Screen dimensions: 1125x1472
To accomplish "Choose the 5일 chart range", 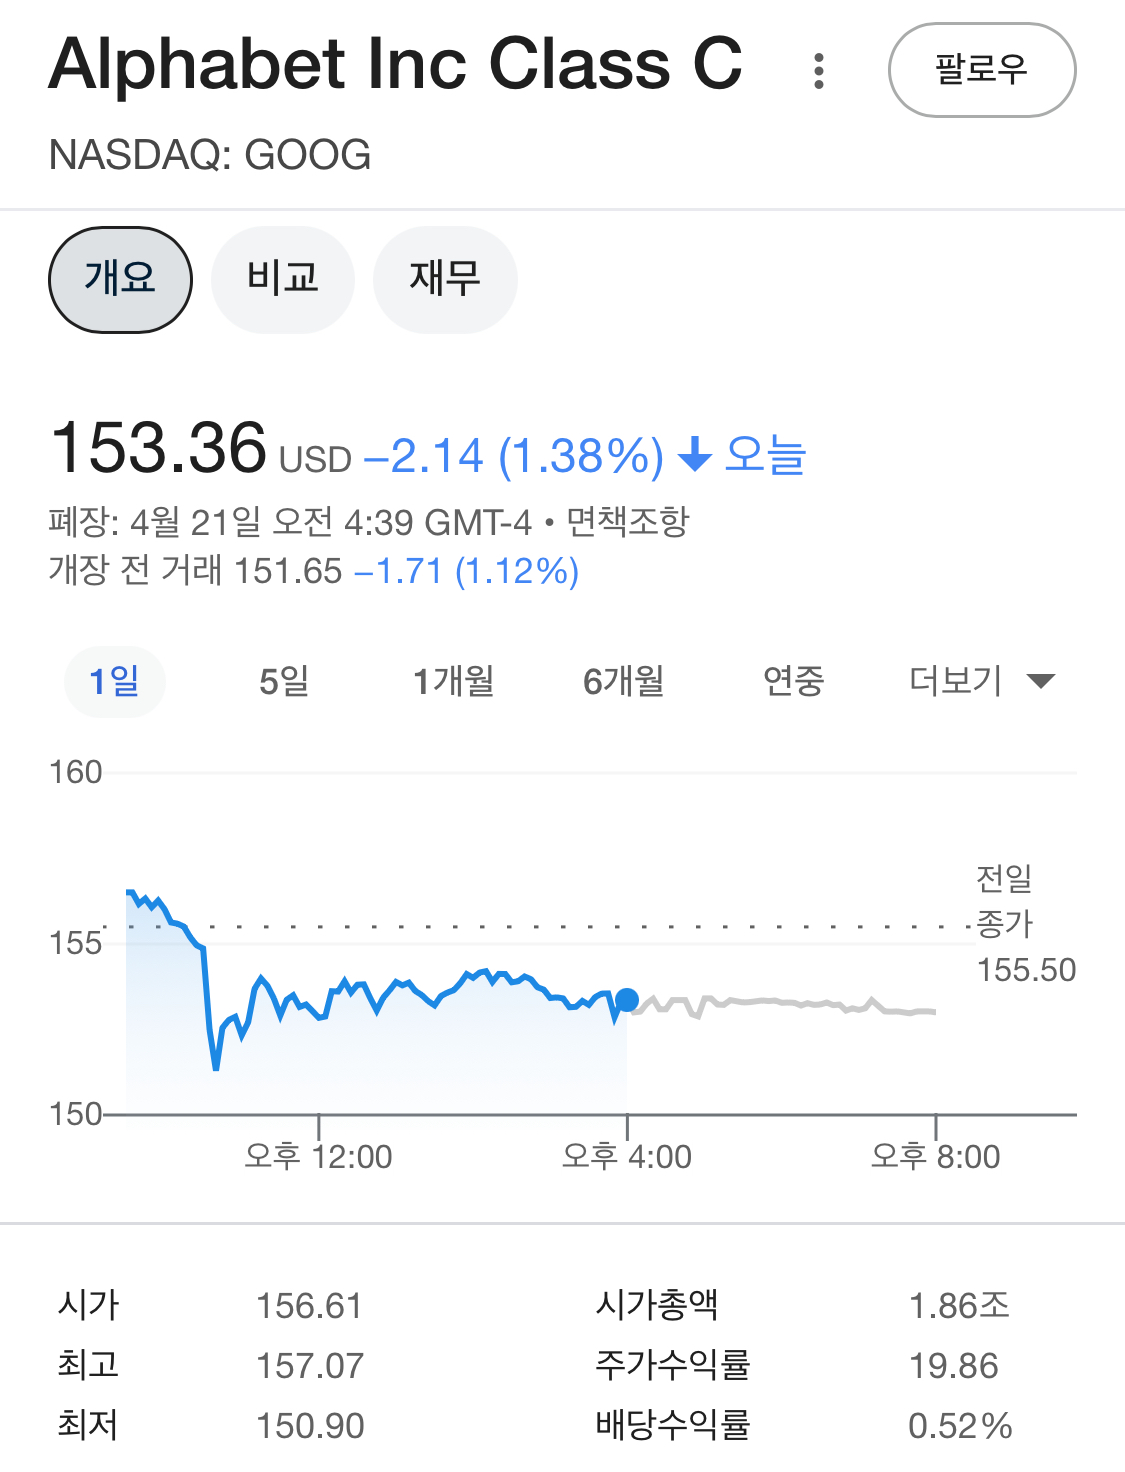I will [x=284, y=682].
